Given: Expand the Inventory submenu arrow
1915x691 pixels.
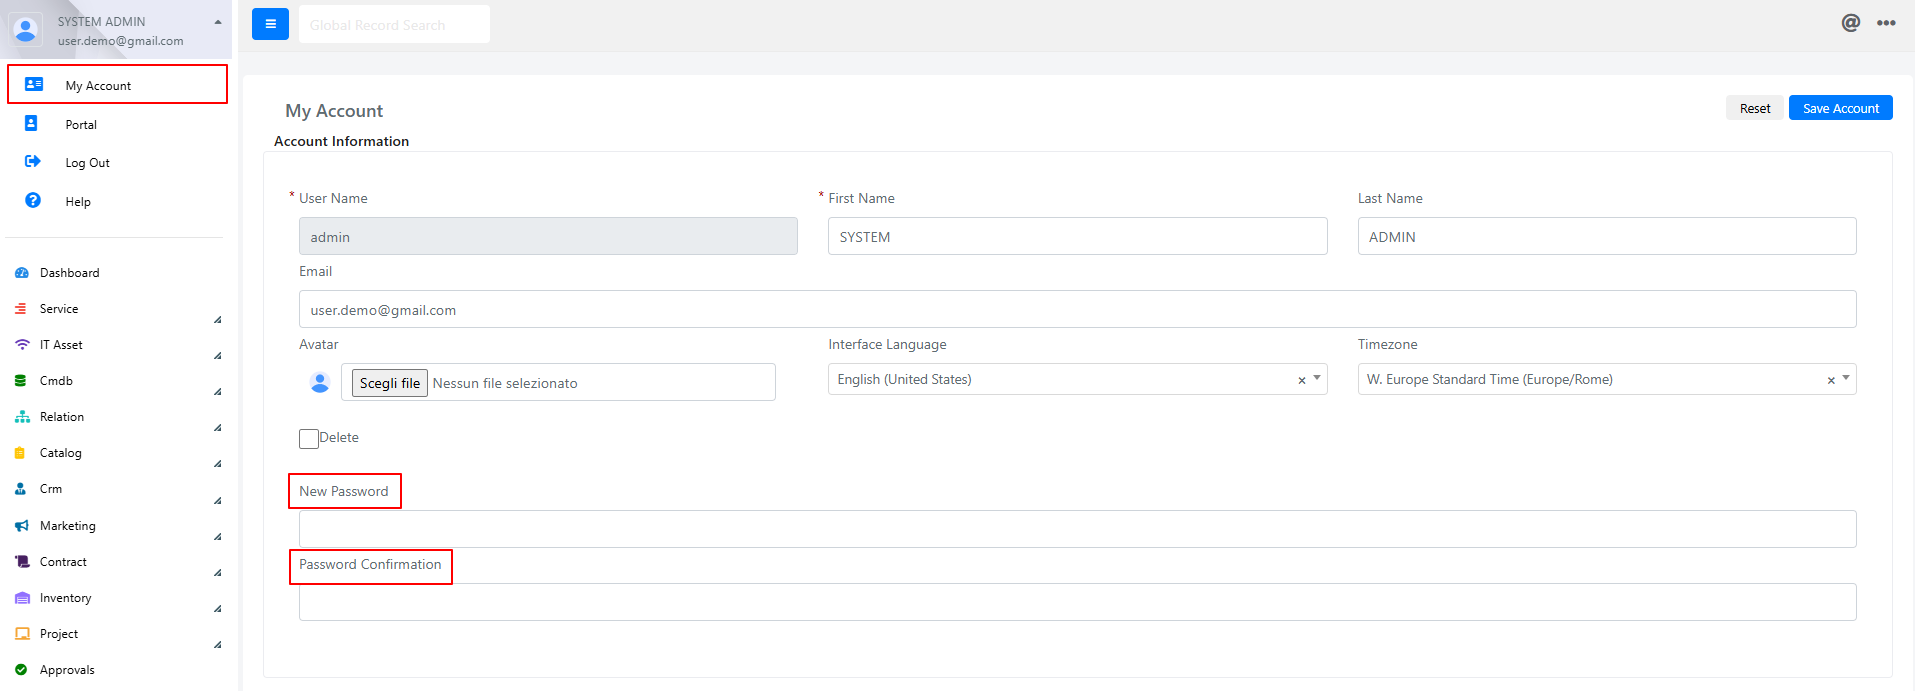Looking at the screenshot, I should [x=217, y=609].
